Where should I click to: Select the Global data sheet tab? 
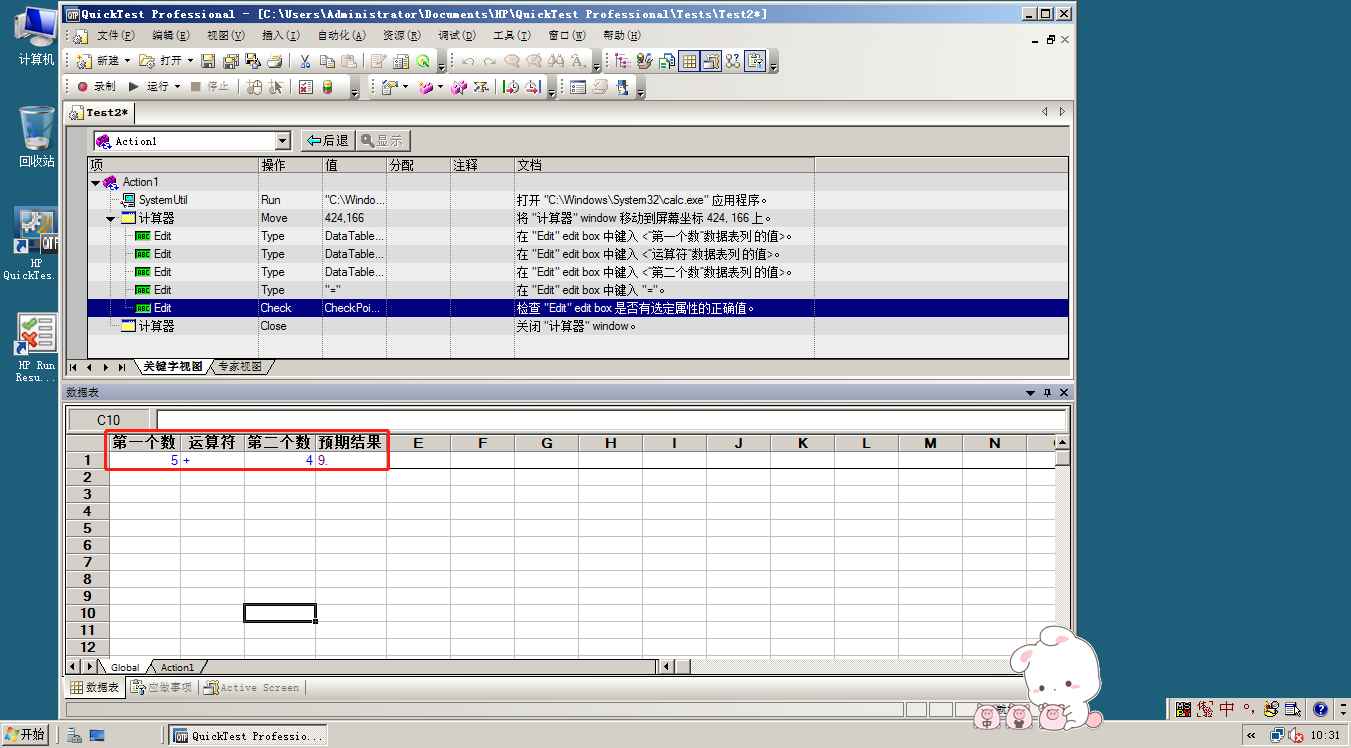125,667
